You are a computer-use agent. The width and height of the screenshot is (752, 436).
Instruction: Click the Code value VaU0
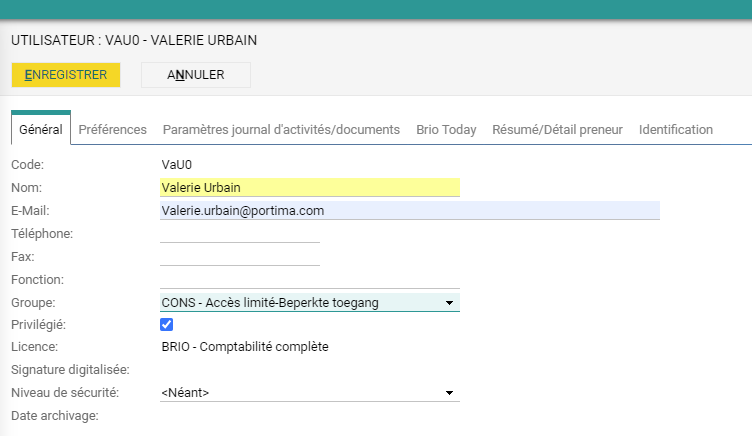(x=175, y=163)
